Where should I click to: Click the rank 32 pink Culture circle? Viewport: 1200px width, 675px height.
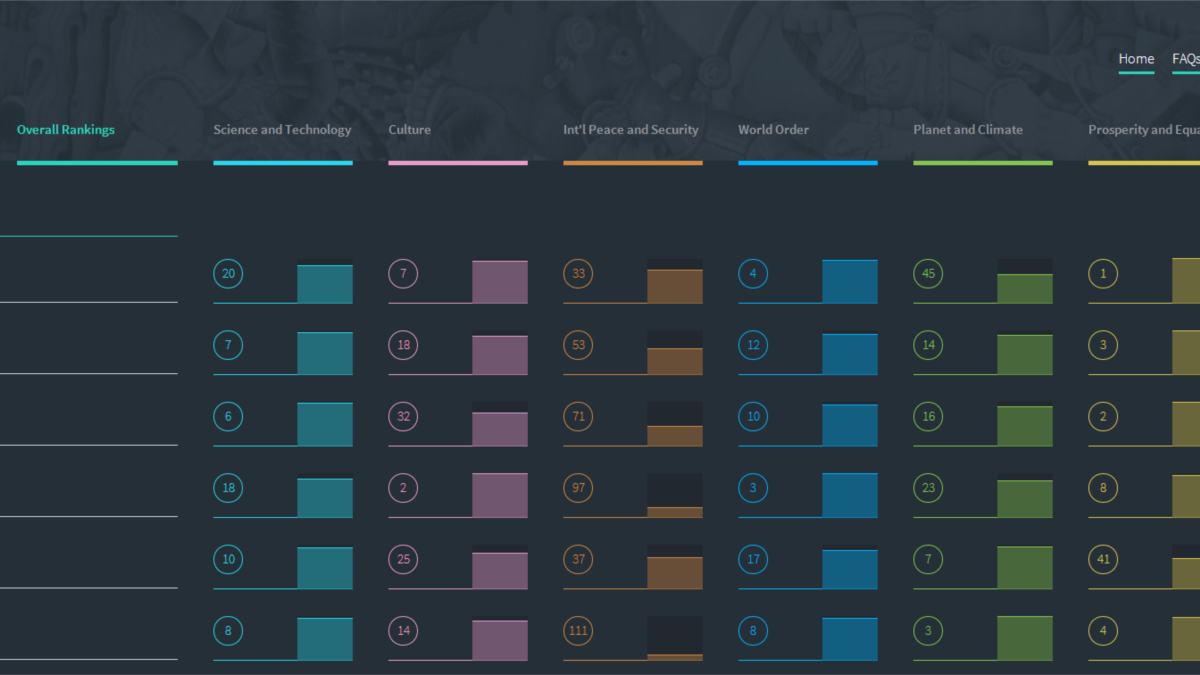pos(403,417)
